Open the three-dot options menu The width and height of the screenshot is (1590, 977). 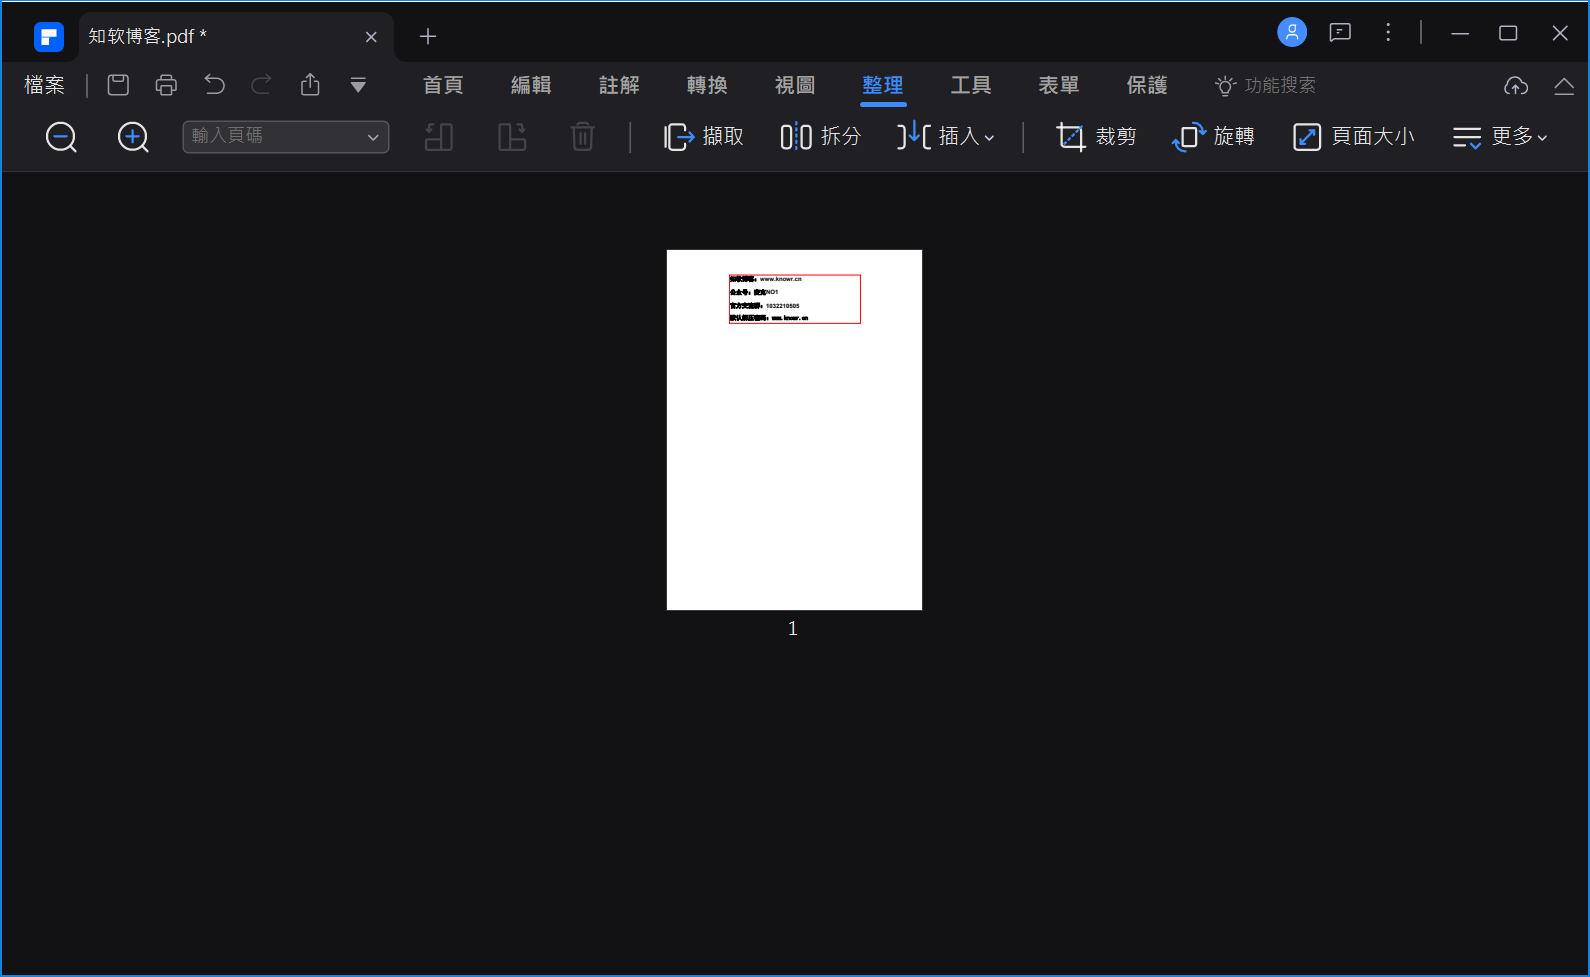1388,33
